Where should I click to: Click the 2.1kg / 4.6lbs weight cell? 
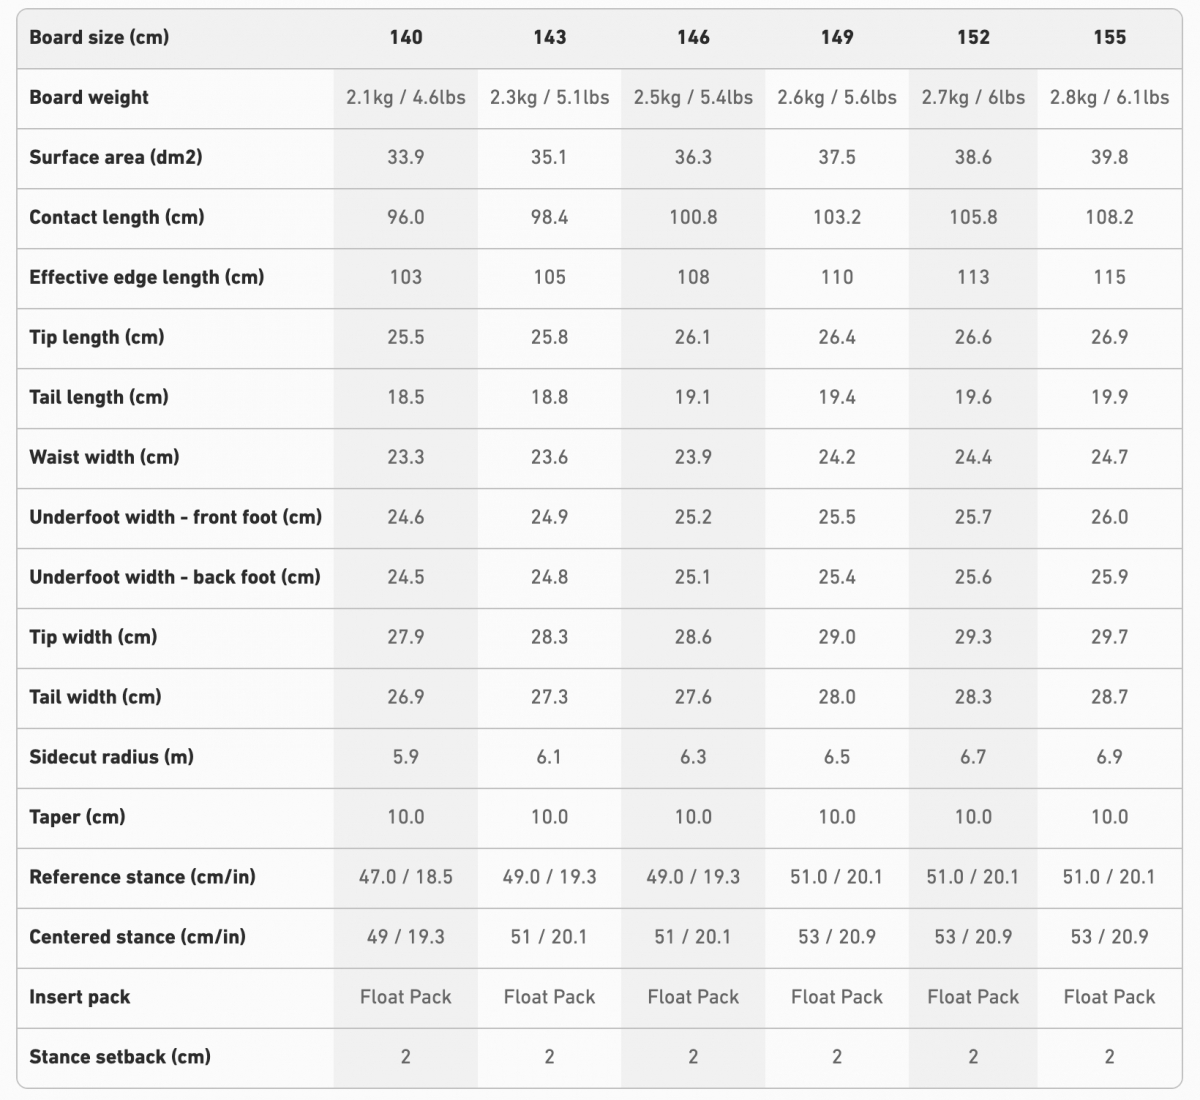[x=405, y=97]
